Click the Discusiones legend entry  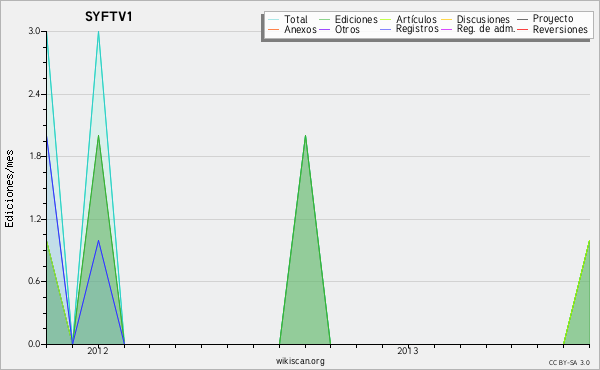(476, 19)
